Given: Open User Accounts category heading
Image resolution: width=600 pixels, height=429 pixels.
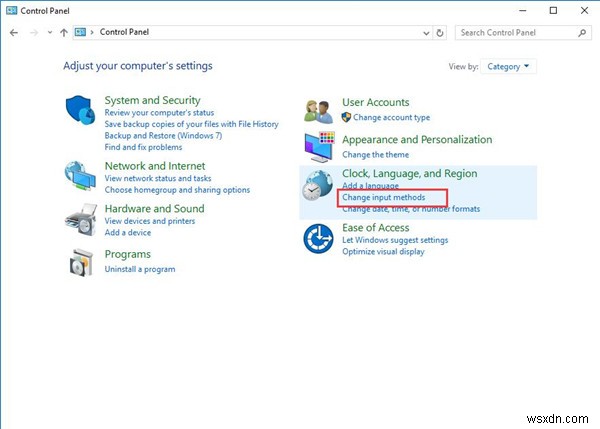Looking at the screenshot, I should point(376,102).
